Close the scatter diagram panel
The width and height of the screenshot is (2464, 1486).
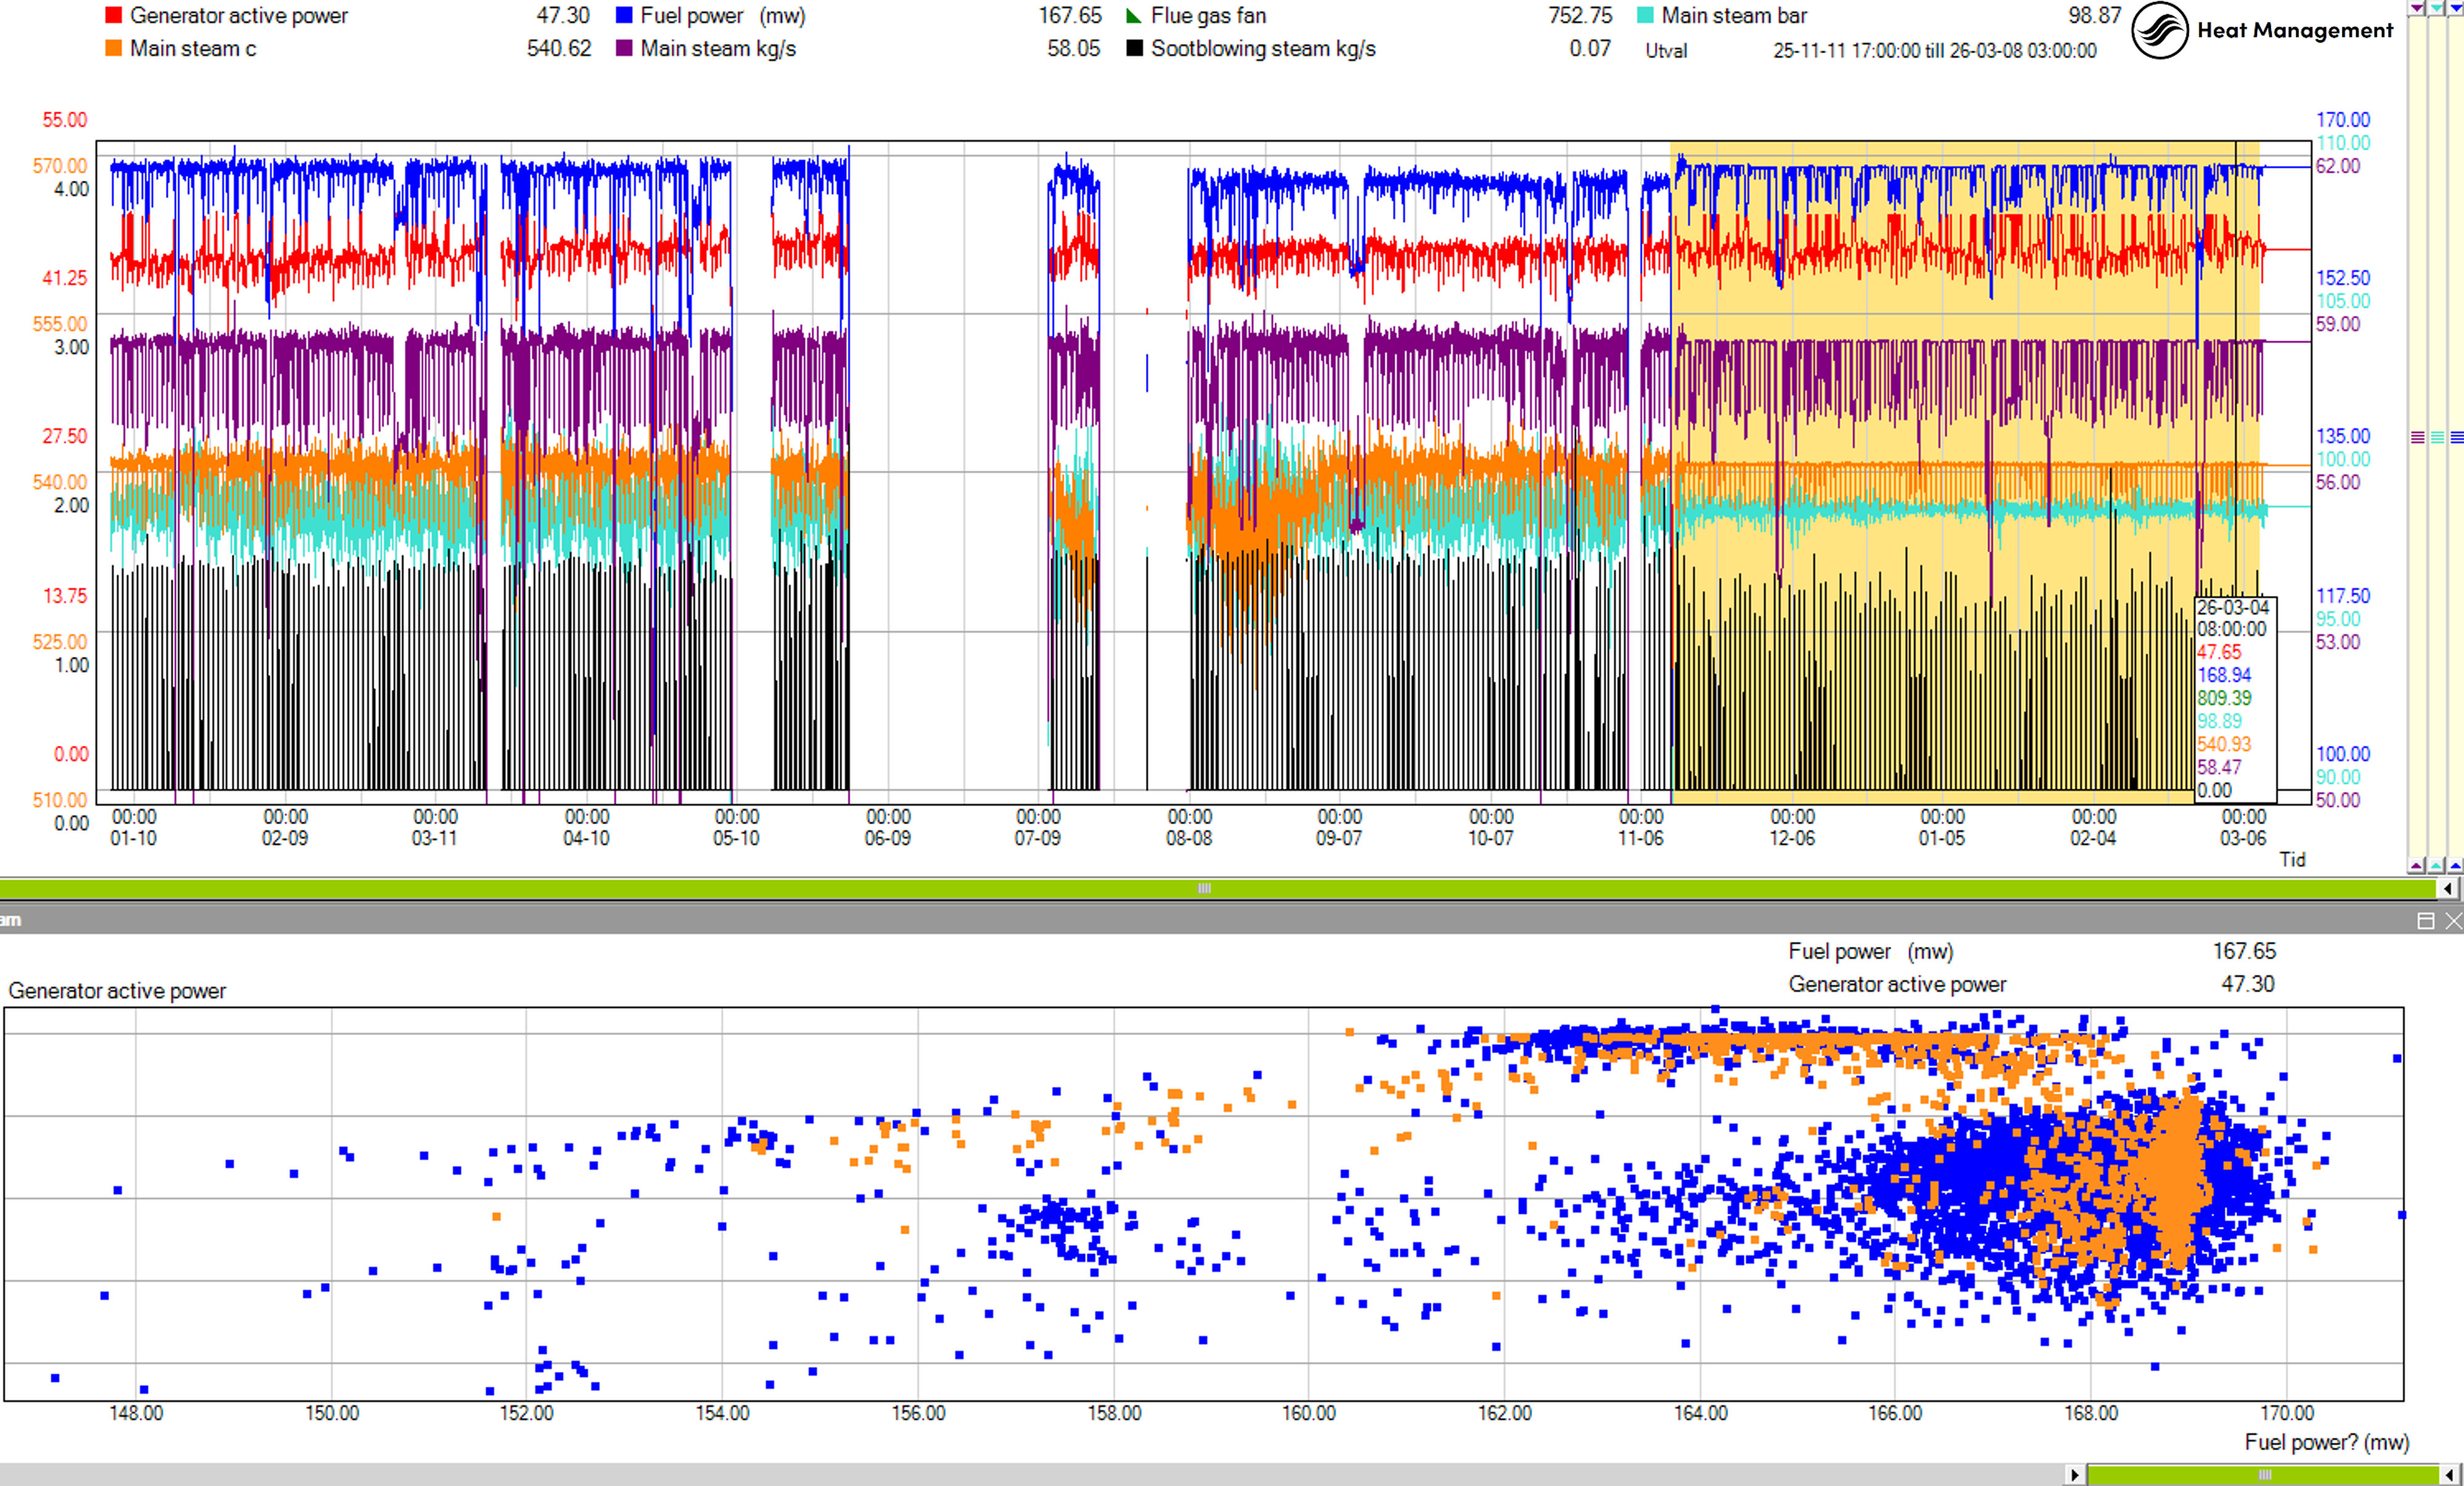(2453, 921)
